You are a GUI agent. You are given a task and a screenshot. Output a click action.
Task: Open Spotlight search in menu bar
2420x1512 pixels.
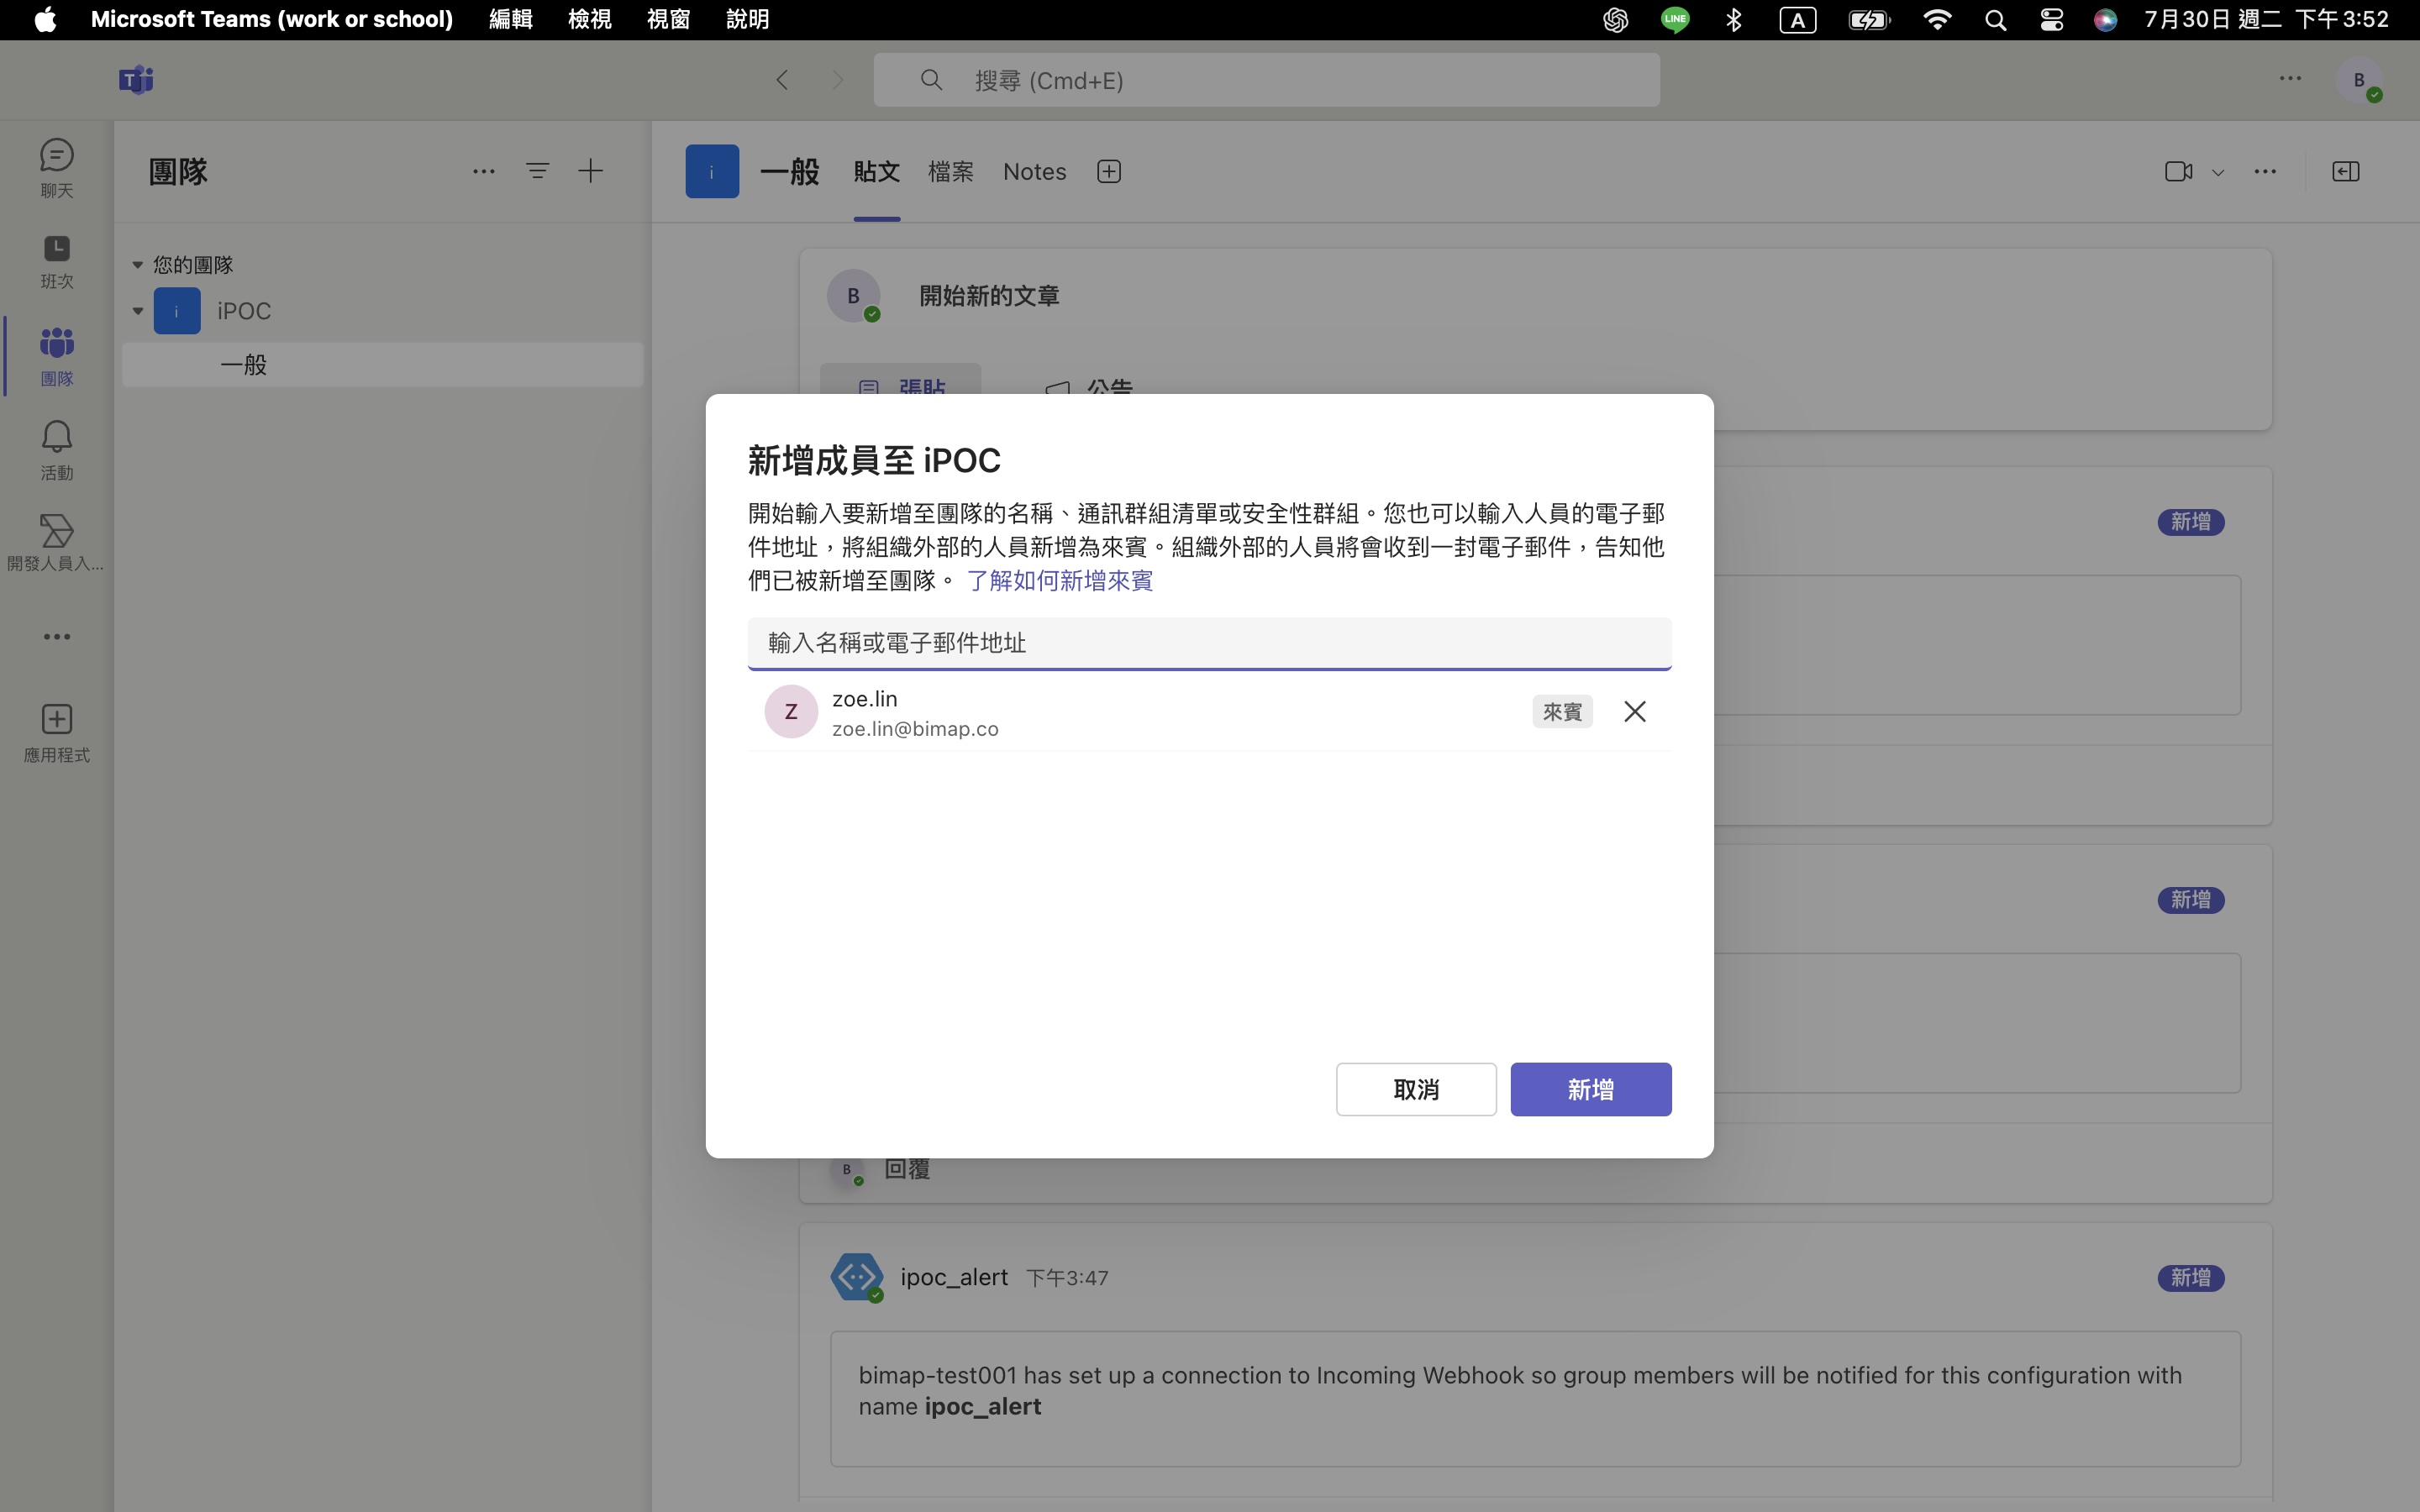1995,20
